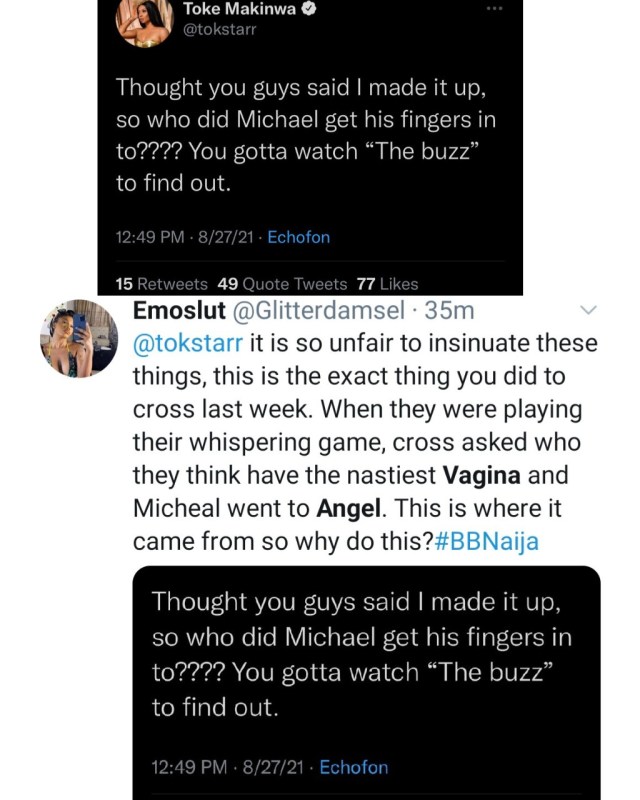Image resolution: width=640 pixels, height=800 pixels.
Task: Open Emoslut's profile avatar
Action: (79, 338)
